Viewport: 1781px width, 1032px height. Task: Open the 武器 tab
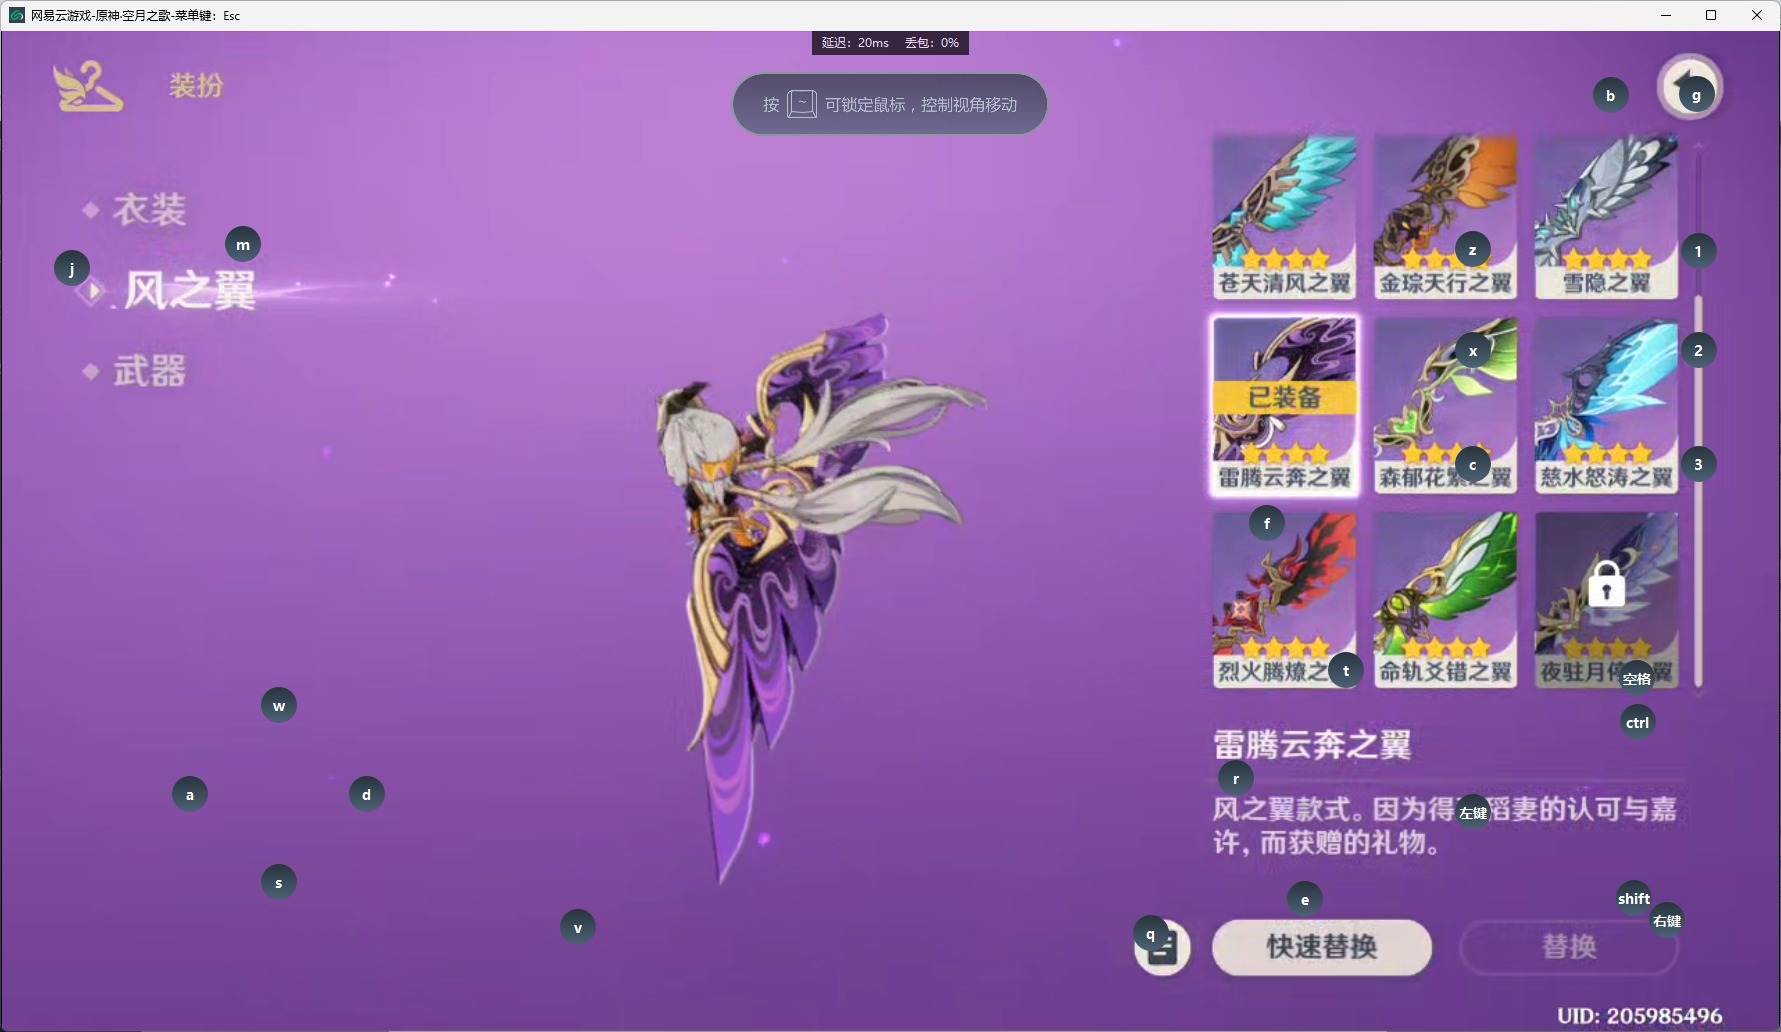149,371
